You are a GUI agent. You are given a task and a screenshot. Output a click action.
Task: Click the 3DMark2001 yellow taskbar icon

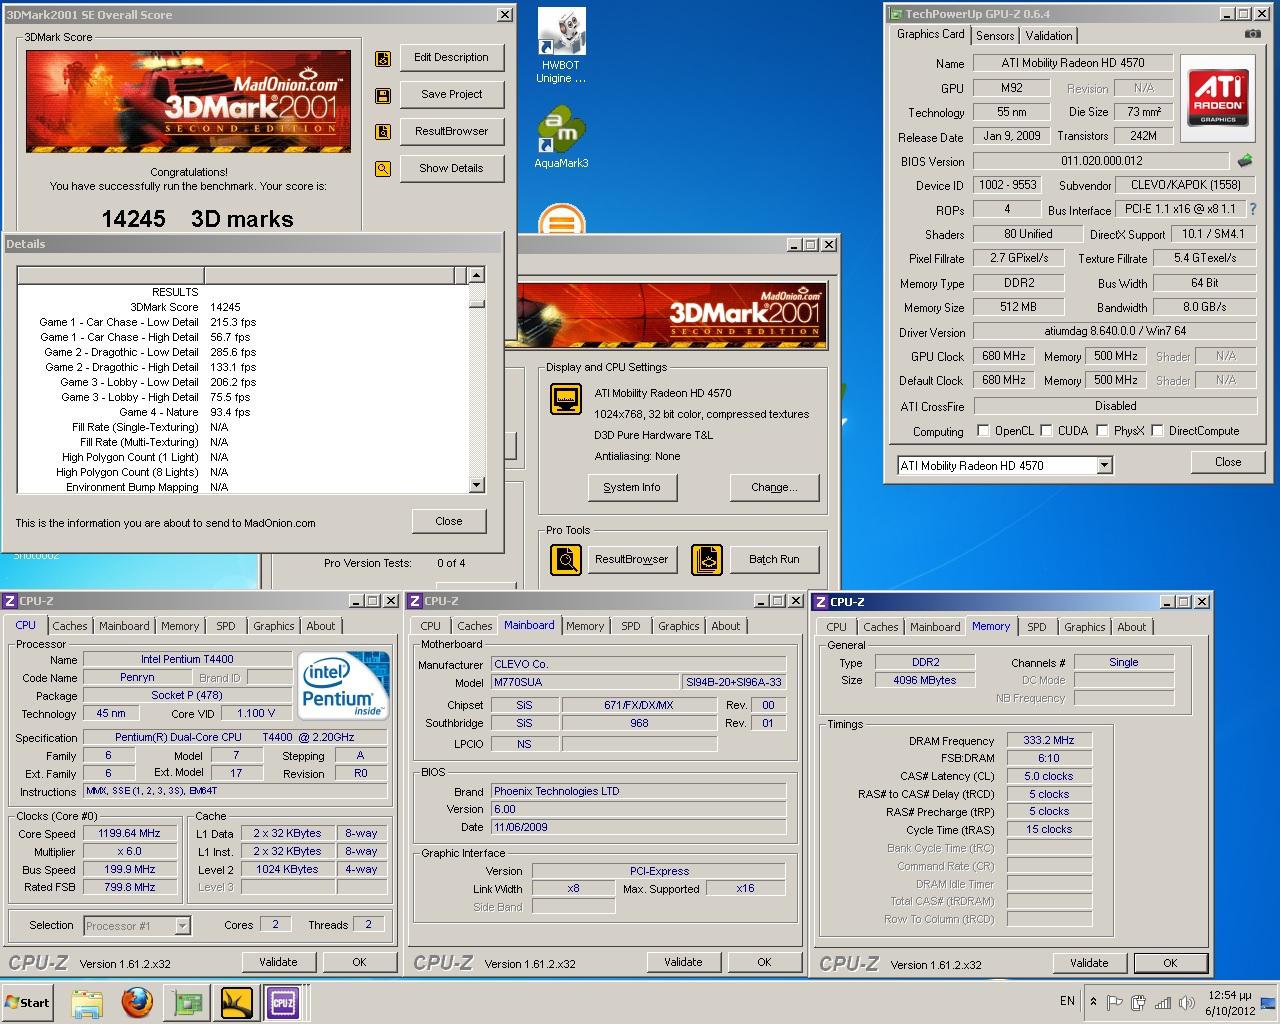tap(237, 1002)
